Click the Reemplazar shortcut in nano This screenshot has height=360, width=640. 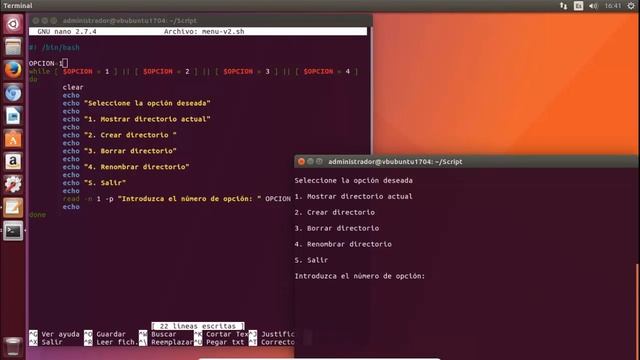point(166,342)
